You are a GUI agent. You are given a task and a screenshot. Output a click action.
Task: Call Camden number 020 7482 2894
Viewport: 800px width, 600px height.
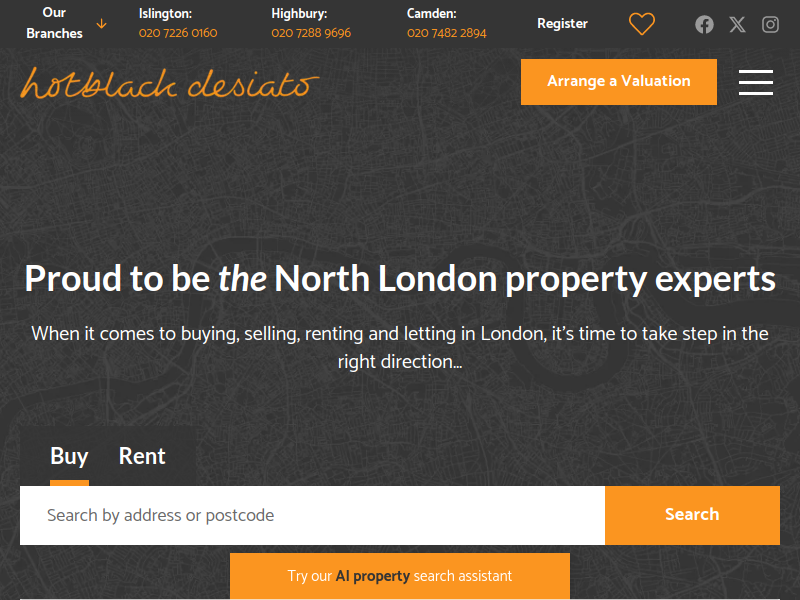click(x=446, y=33)
